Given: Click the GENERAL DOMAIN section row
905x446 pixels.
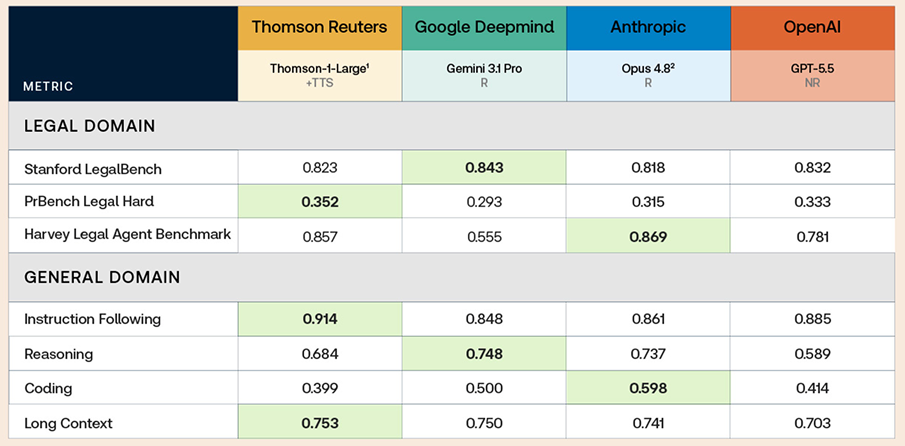Looking at the screenshot, I should pyautogui.click(x=452, y=277).
